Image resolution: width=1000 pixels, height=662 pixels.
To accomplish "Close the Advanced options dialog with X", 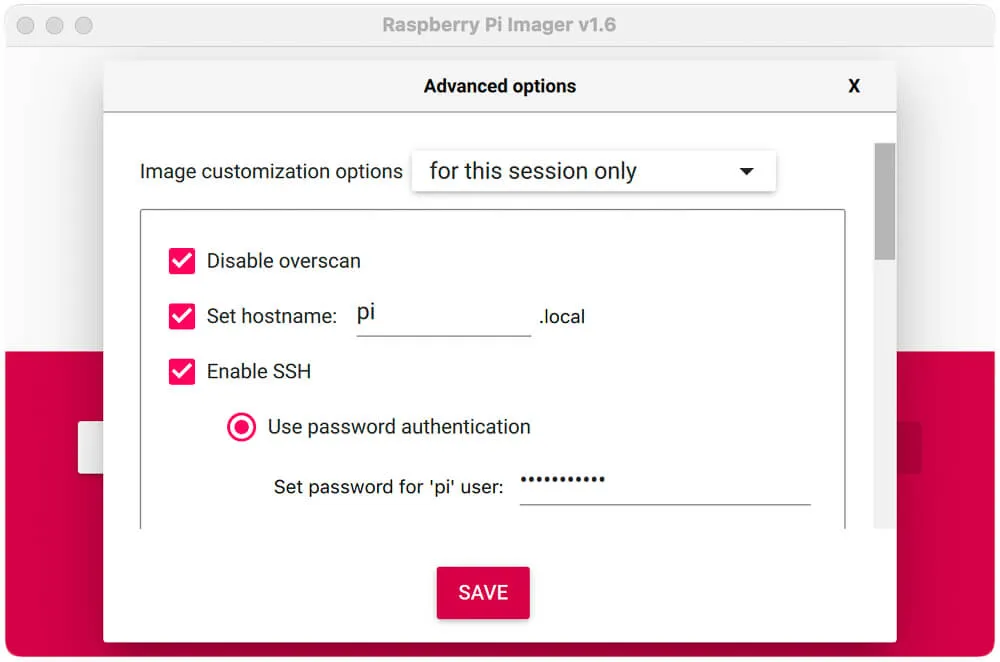I will [x=854, y=86].
